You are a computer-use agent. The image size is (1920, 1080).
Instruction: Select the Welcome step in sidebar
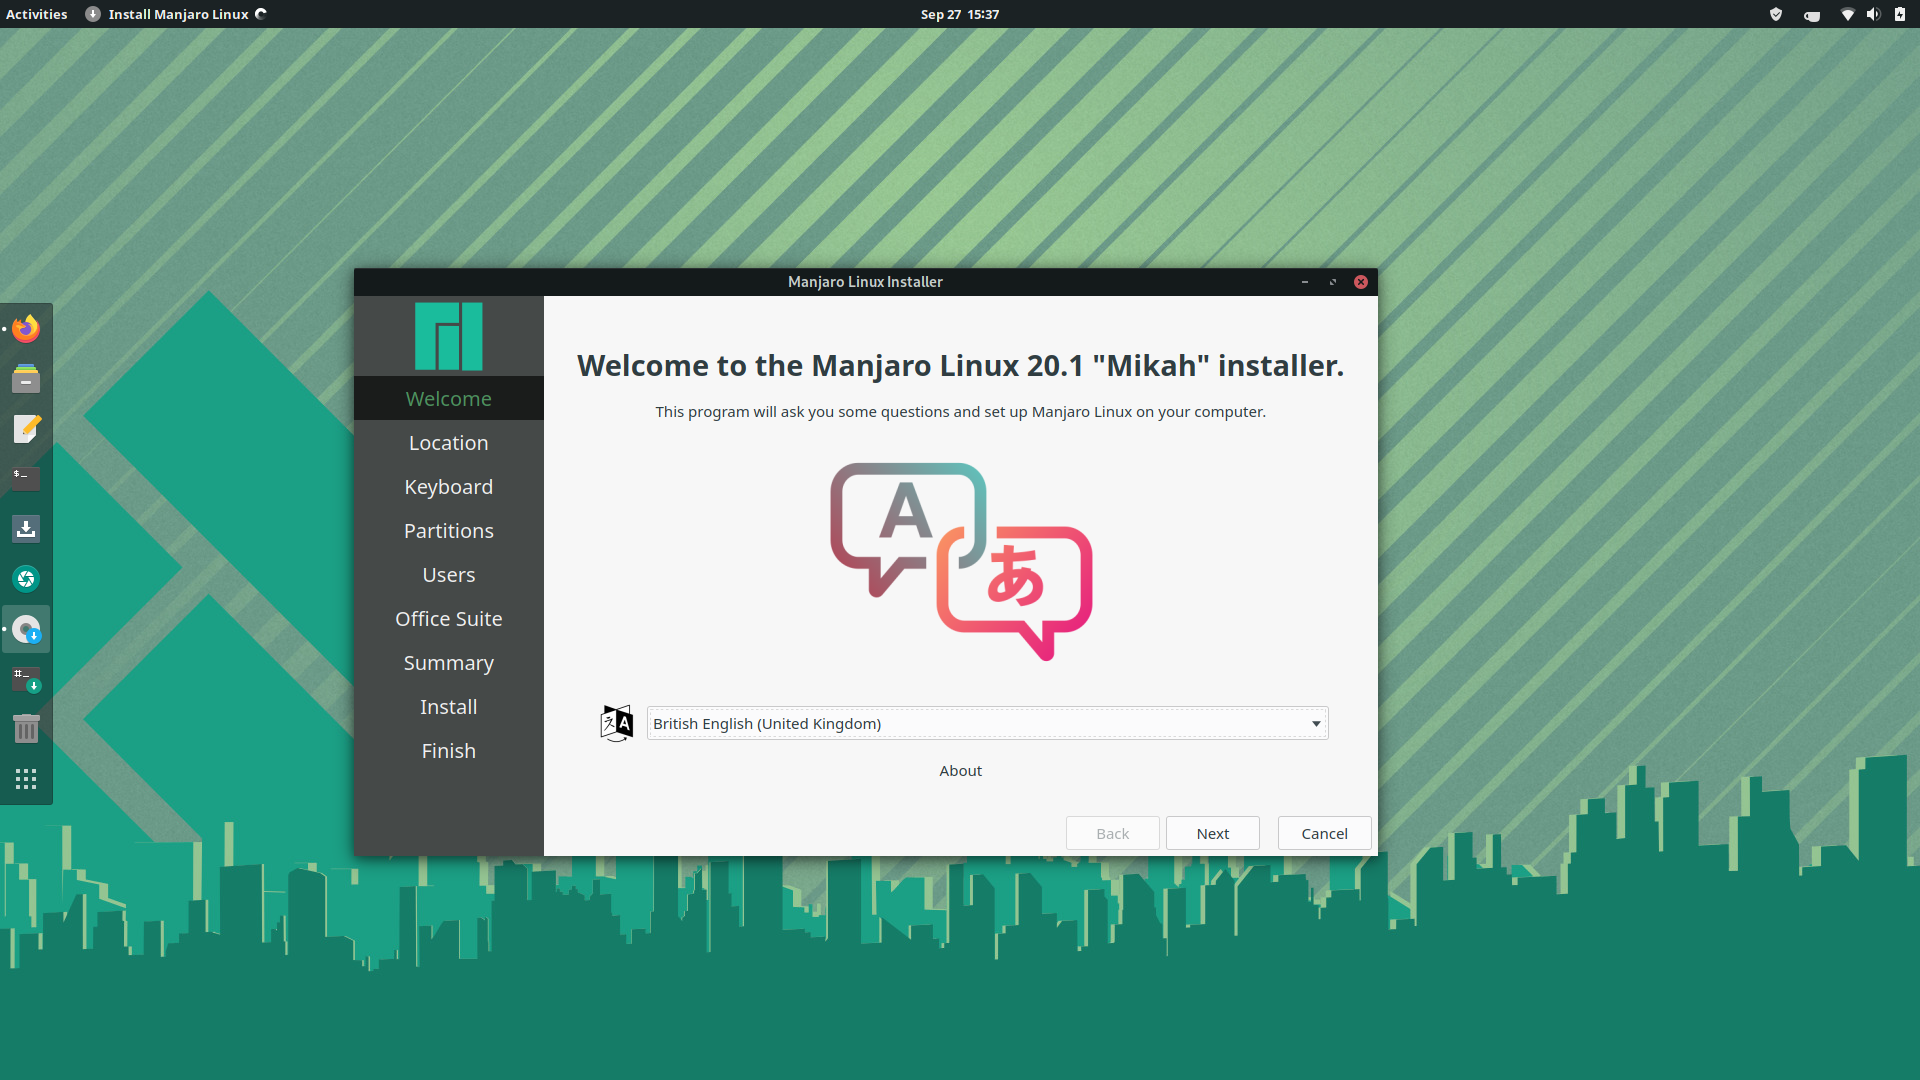(x=449, y=398)
